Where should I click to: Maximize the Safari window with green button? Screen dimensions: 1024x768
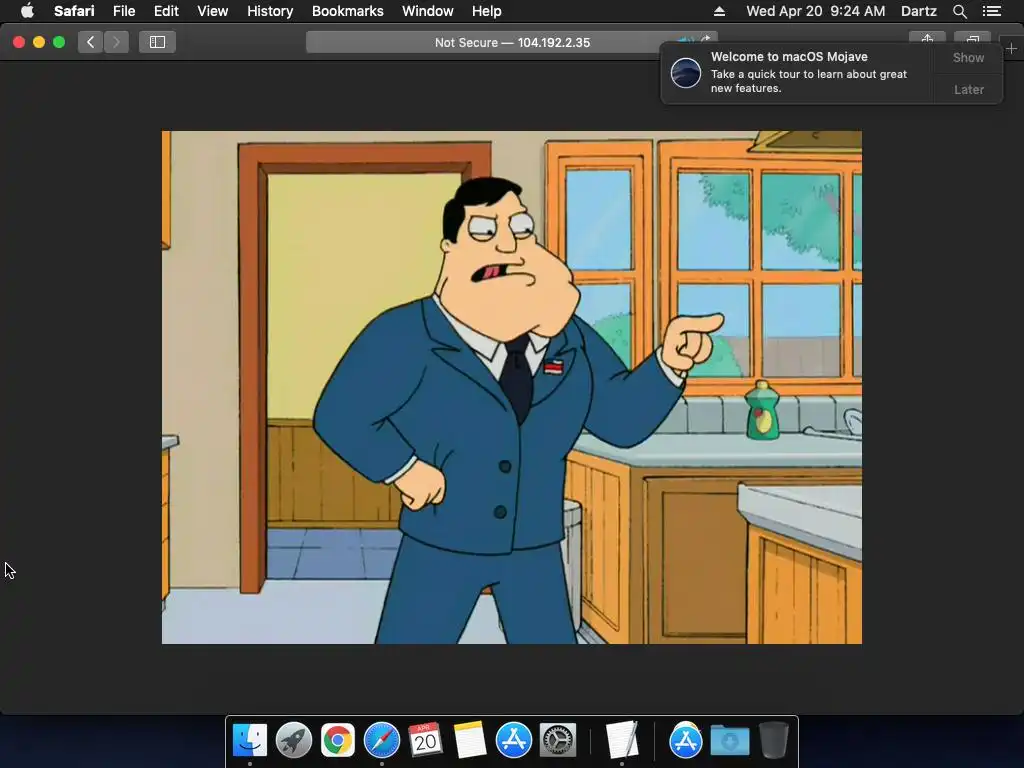59,42
